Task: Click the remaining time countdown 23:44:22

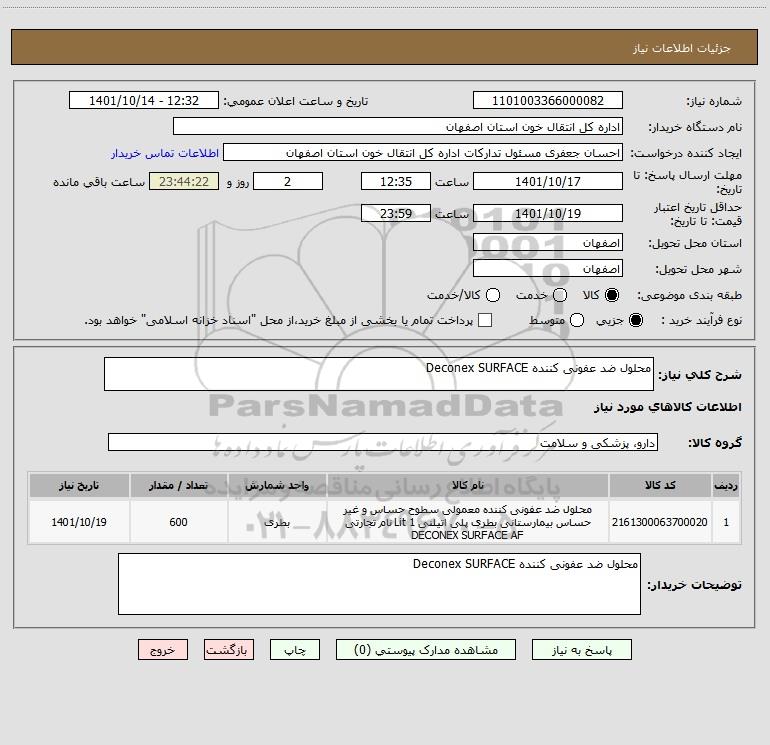Action: pyautogui.click(x=184, y=181)
